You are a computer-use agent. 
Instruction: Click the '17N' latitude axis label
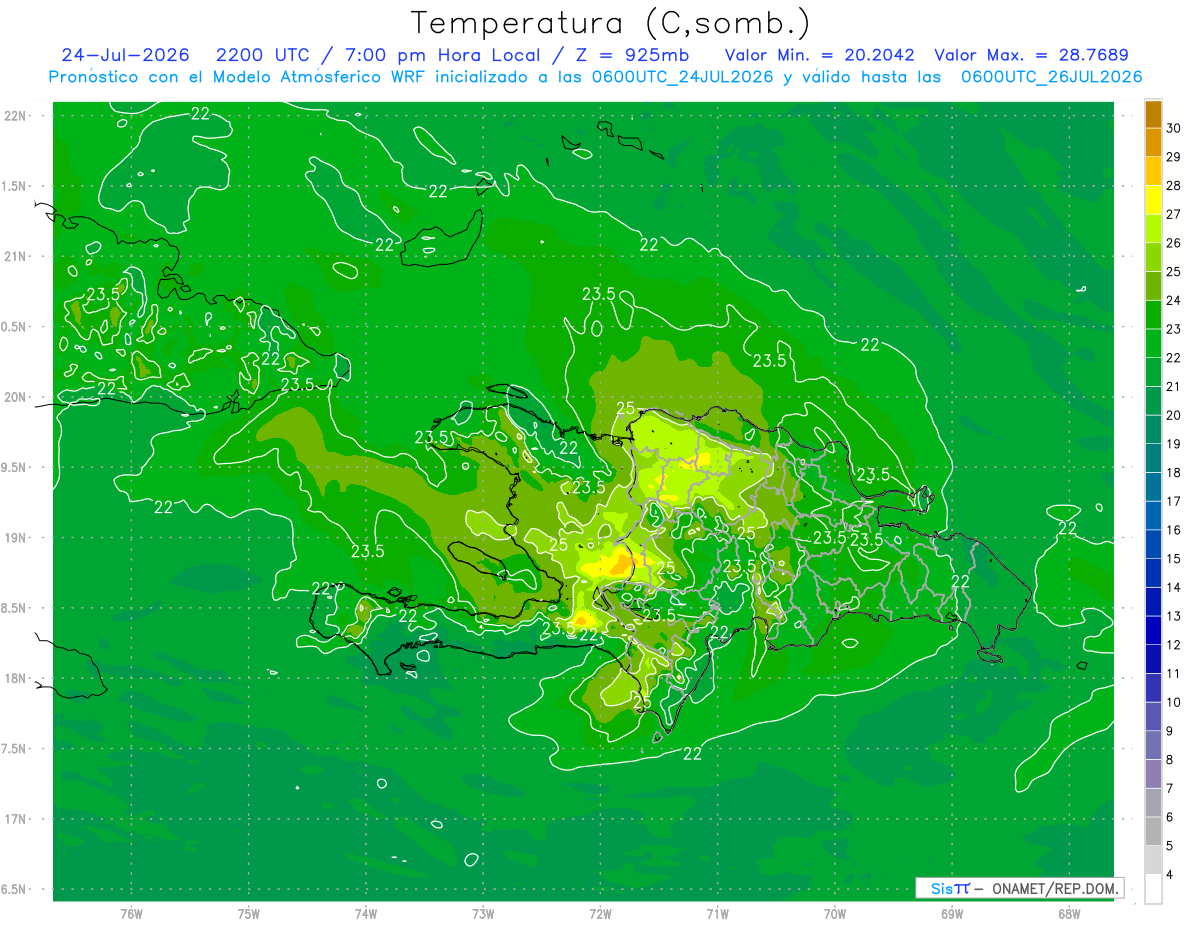pos(16,819)
